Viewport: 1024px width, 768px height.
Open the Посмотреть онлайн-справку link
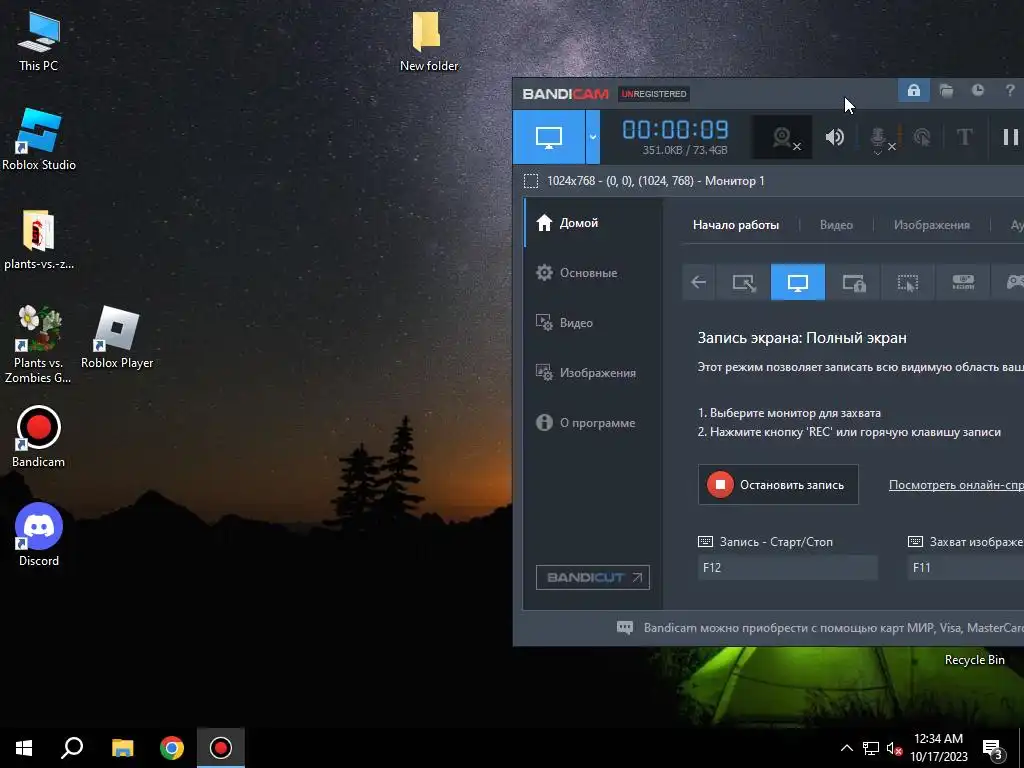pos(956,485)
